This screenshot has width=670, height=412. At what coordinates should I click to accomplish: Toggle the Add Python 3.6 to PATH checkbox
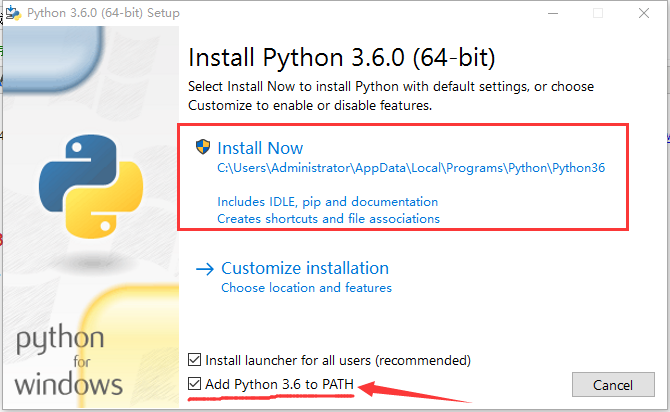[x=194, y=384]
